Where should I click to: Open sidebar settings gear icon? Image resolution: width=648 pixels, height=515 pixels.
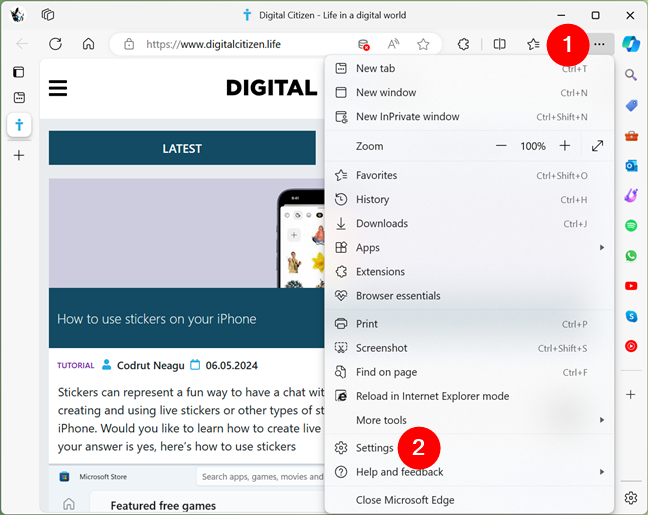[x=631, y=498]
